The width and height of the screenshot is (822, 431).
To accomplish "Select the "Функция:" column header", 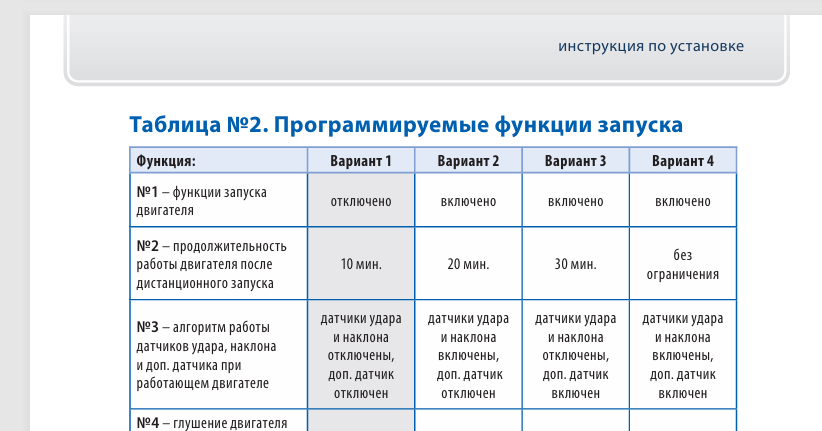I will [166, 160].
